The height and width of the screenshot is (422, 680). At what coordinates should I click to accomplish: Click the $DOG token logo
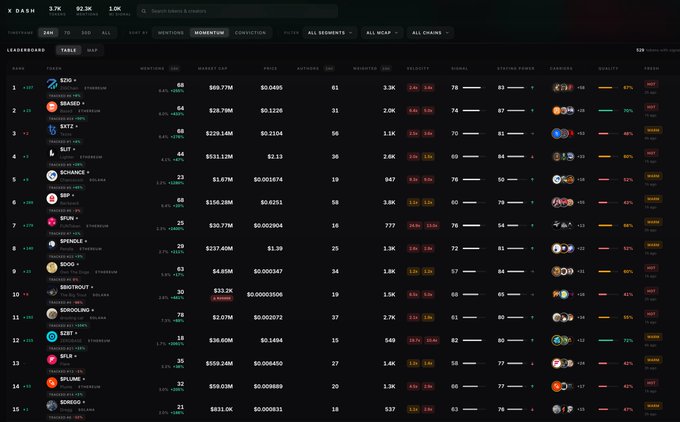pos(52,268)
